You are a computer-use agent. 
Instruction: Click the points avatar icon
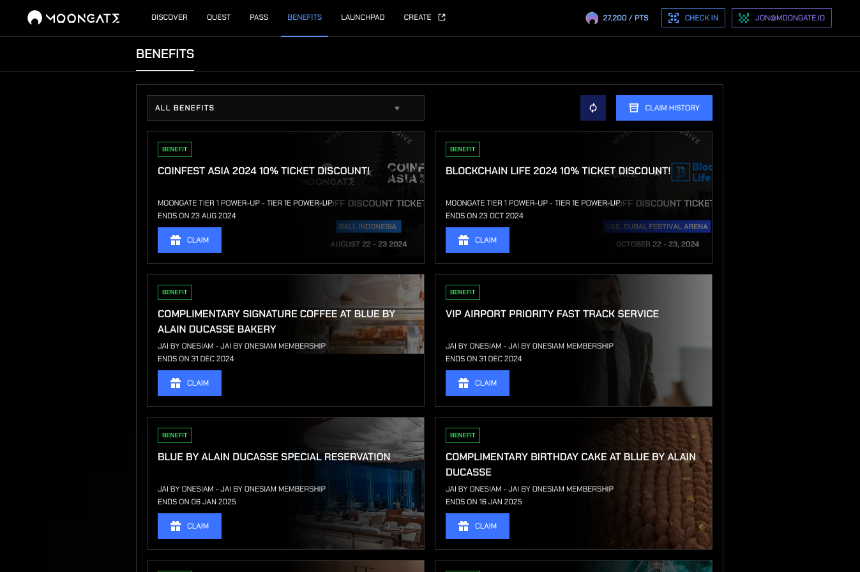(x=592, y=18)
